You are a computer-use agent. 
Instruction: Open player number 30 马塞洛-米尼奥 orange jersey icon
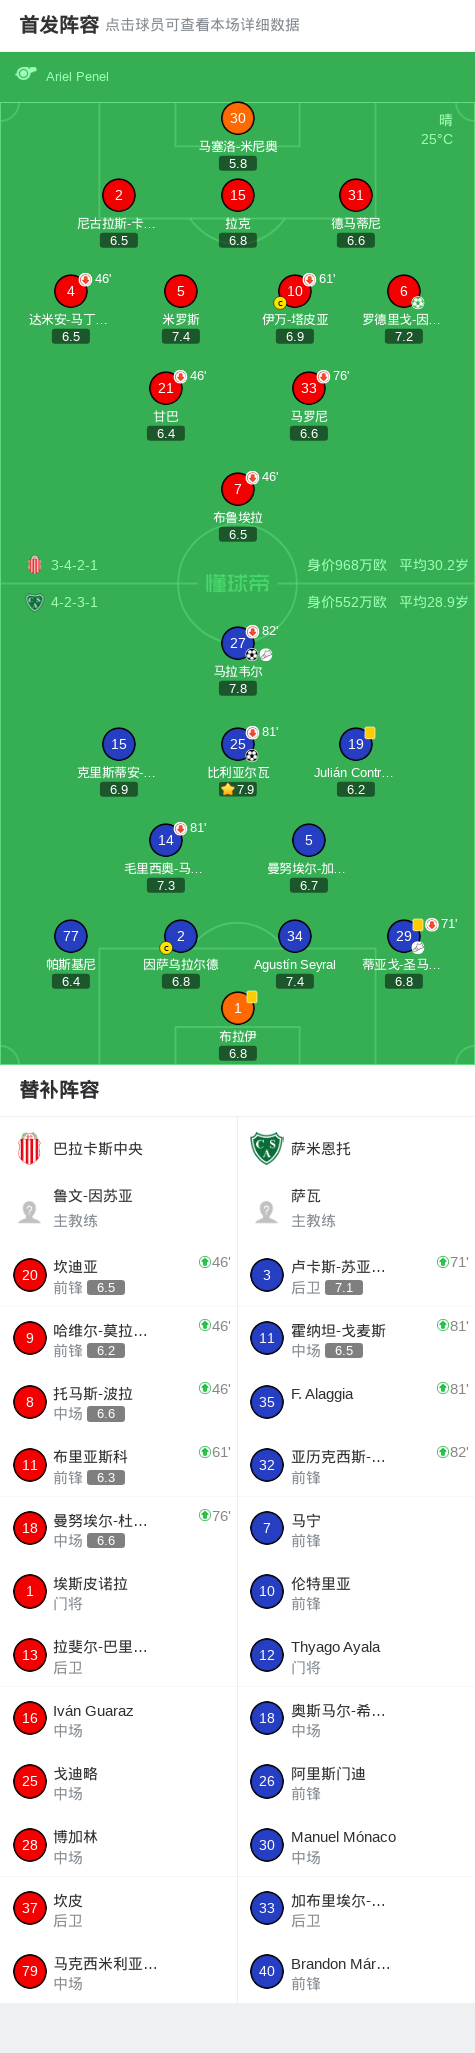tap(238, 118)
